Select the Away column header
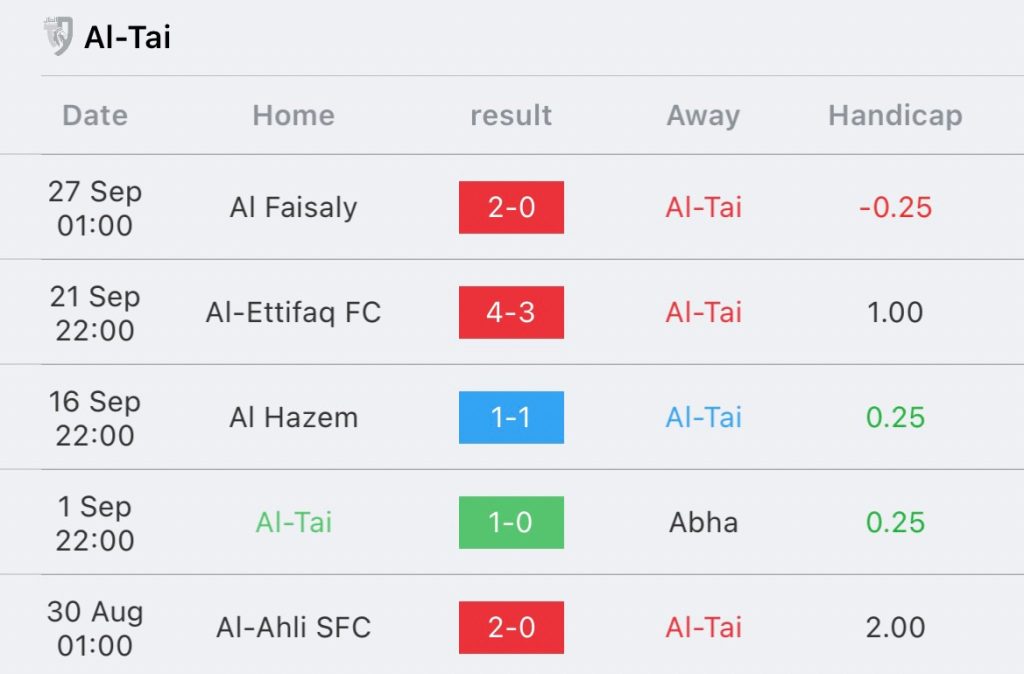The width and height of the screenshot is (1024, 674). coord(703,116)
